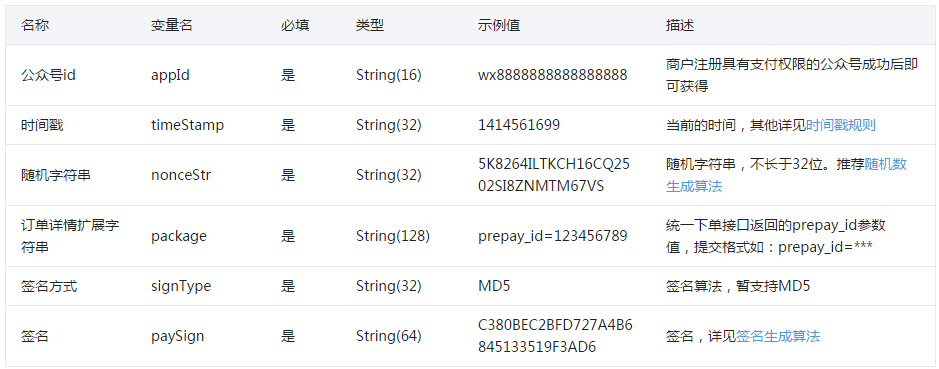Screen dimensions: 939x369
Task: Open the 签名生成算法 link
Action: tap(778, 336)
